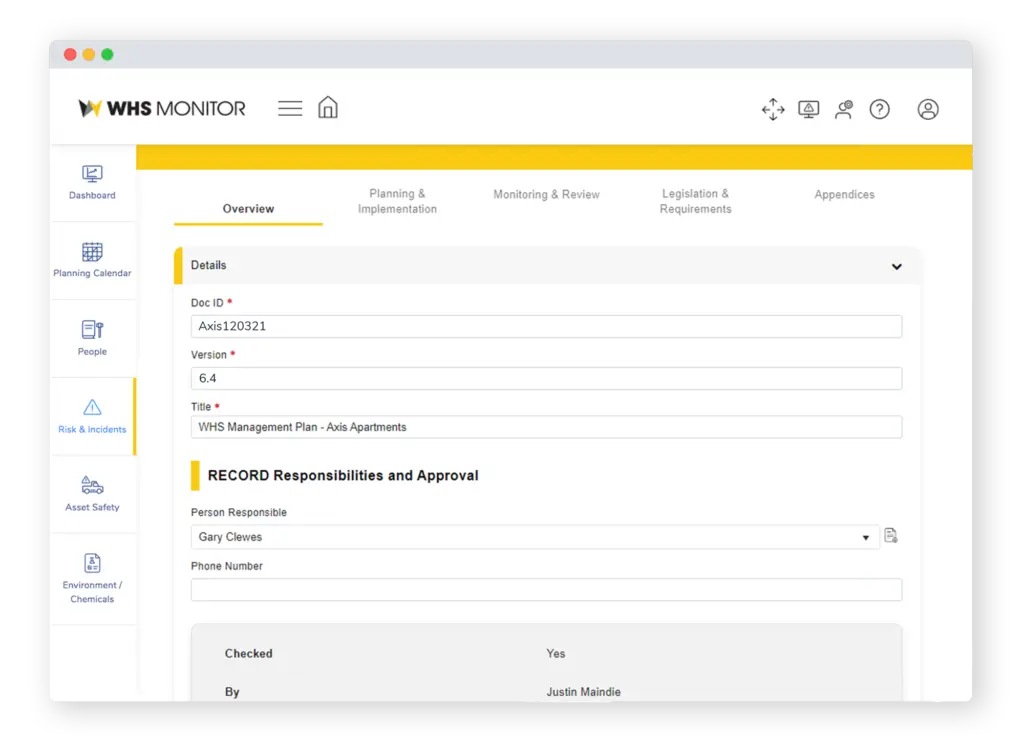This screenshot has height=742, width=1024.
Task: Collapse the Details section chevron
Action: [897, 265]
